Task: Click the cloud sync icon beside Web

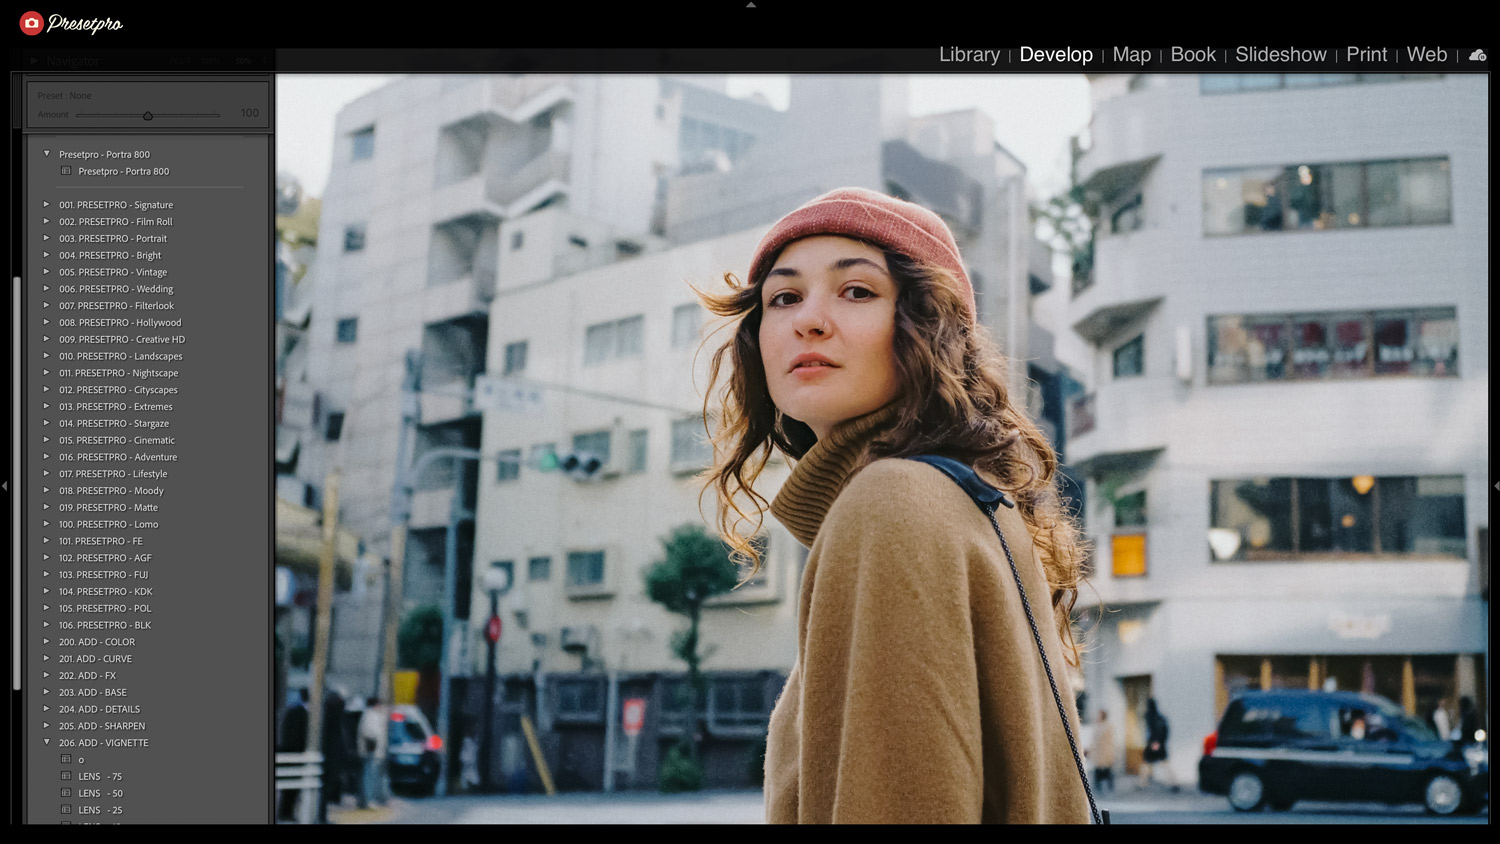Action: click(1477, 56)
